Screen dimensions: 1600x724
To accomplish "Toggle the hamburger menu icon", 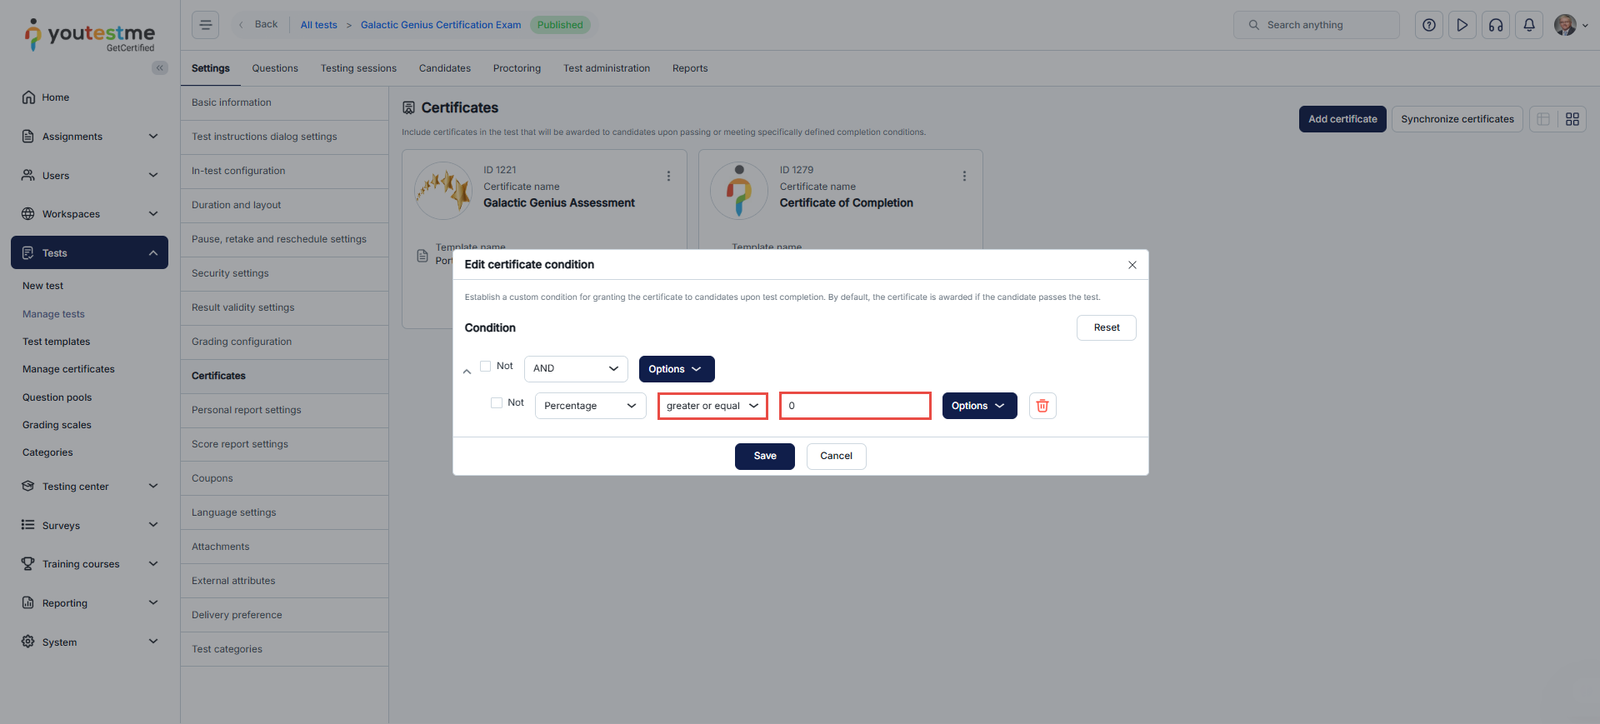I will point(206,25).
